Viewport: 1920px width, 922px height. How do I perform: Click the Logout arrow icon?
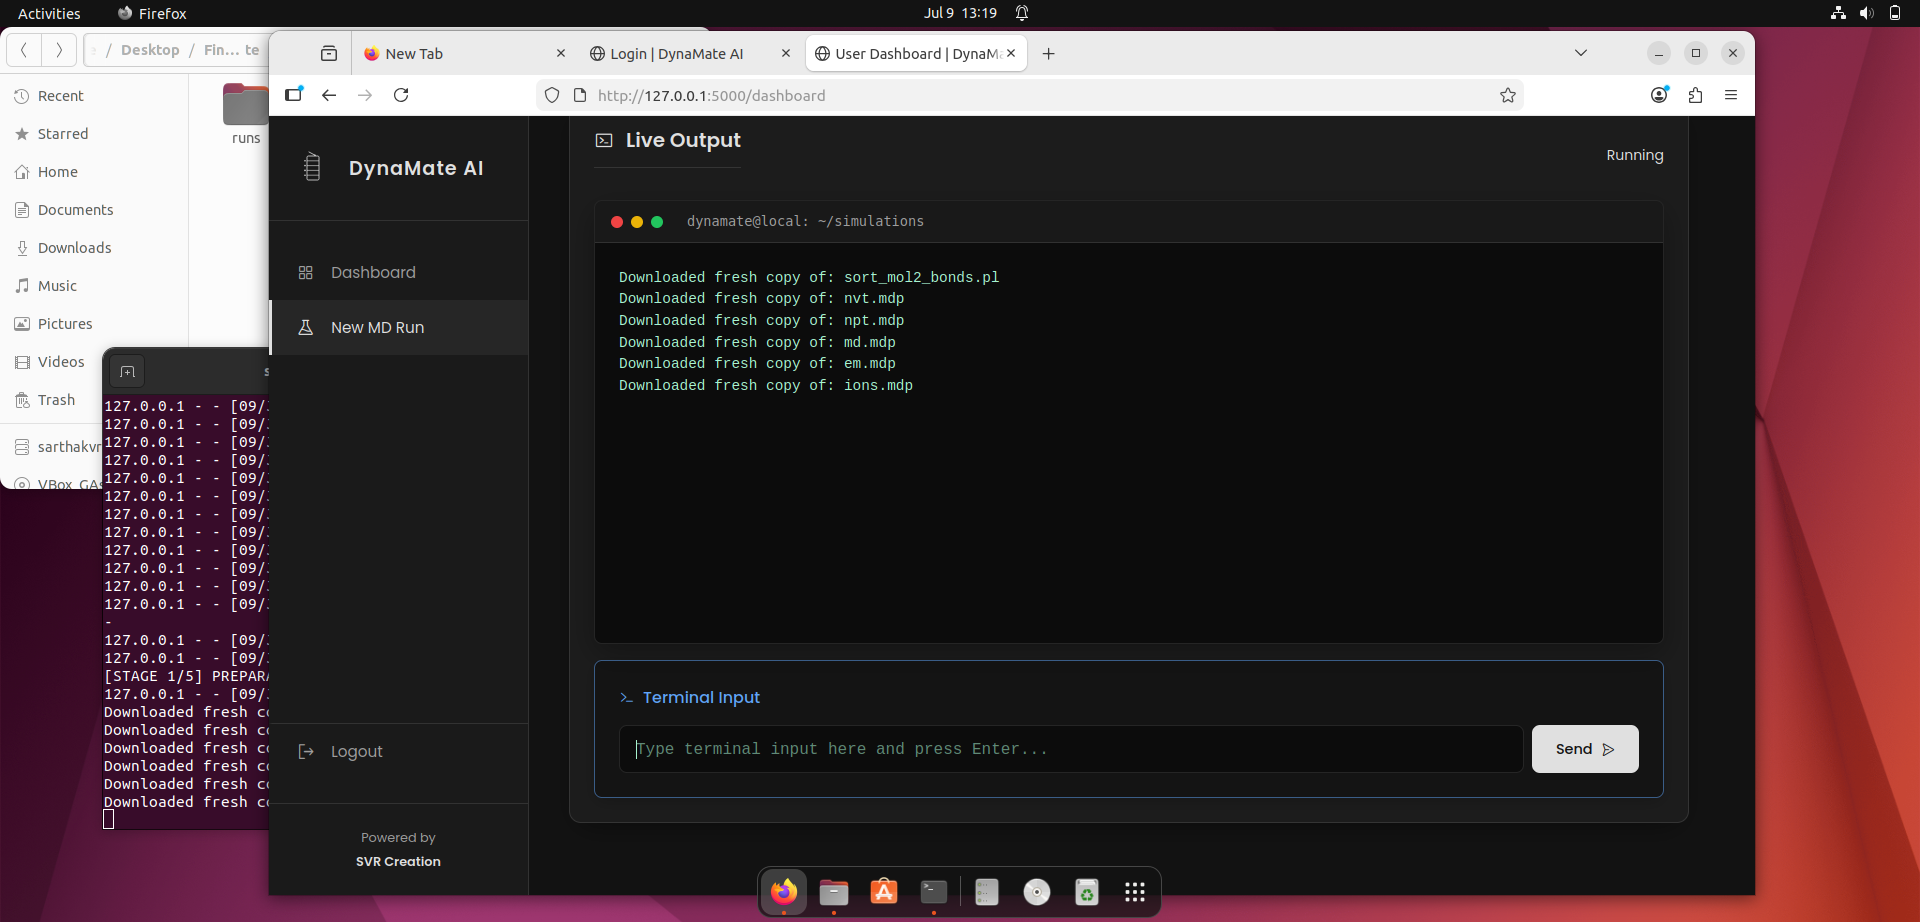pyautogui.click(x=306, y=751)
